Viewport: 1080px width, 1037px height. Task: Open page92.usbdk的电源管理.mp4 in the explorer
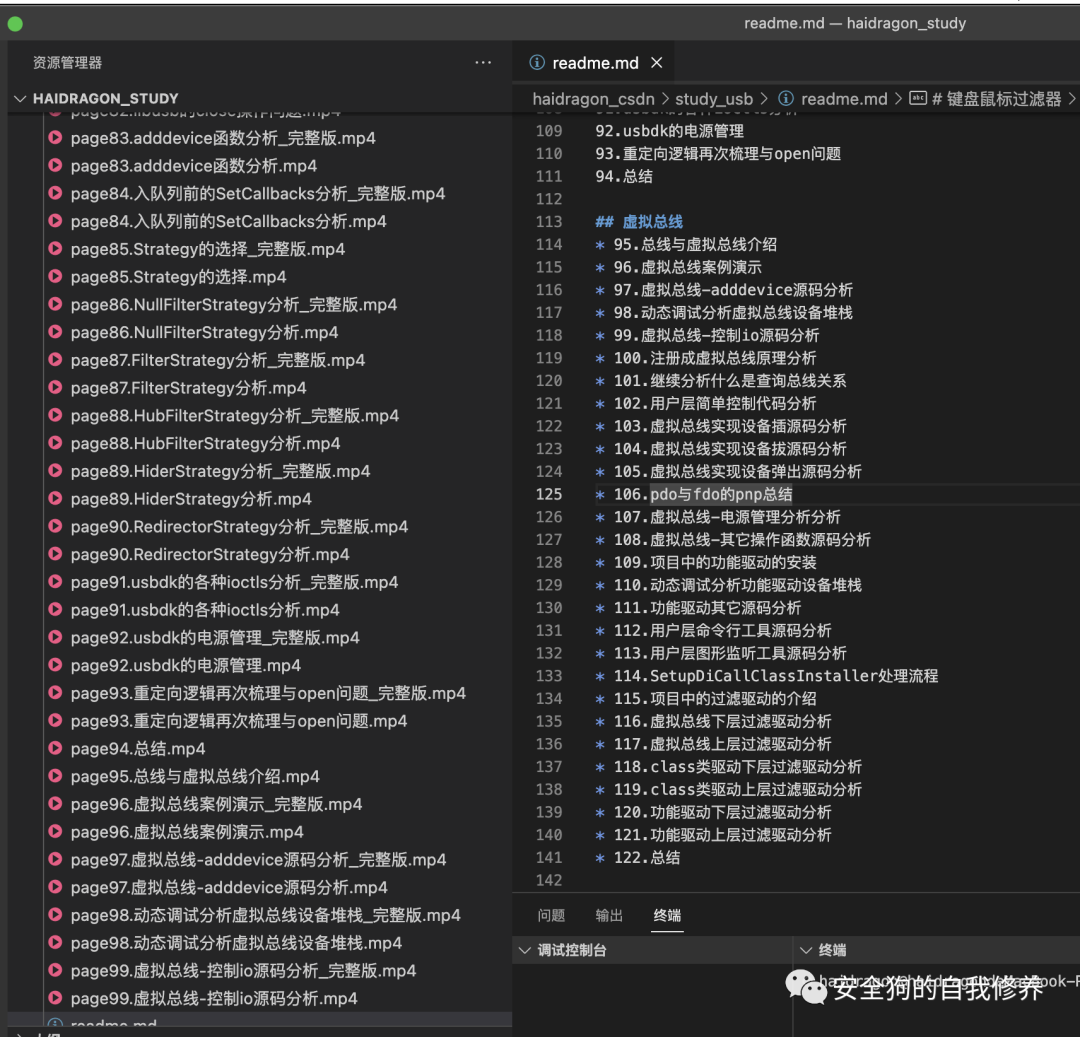[185, 666]
